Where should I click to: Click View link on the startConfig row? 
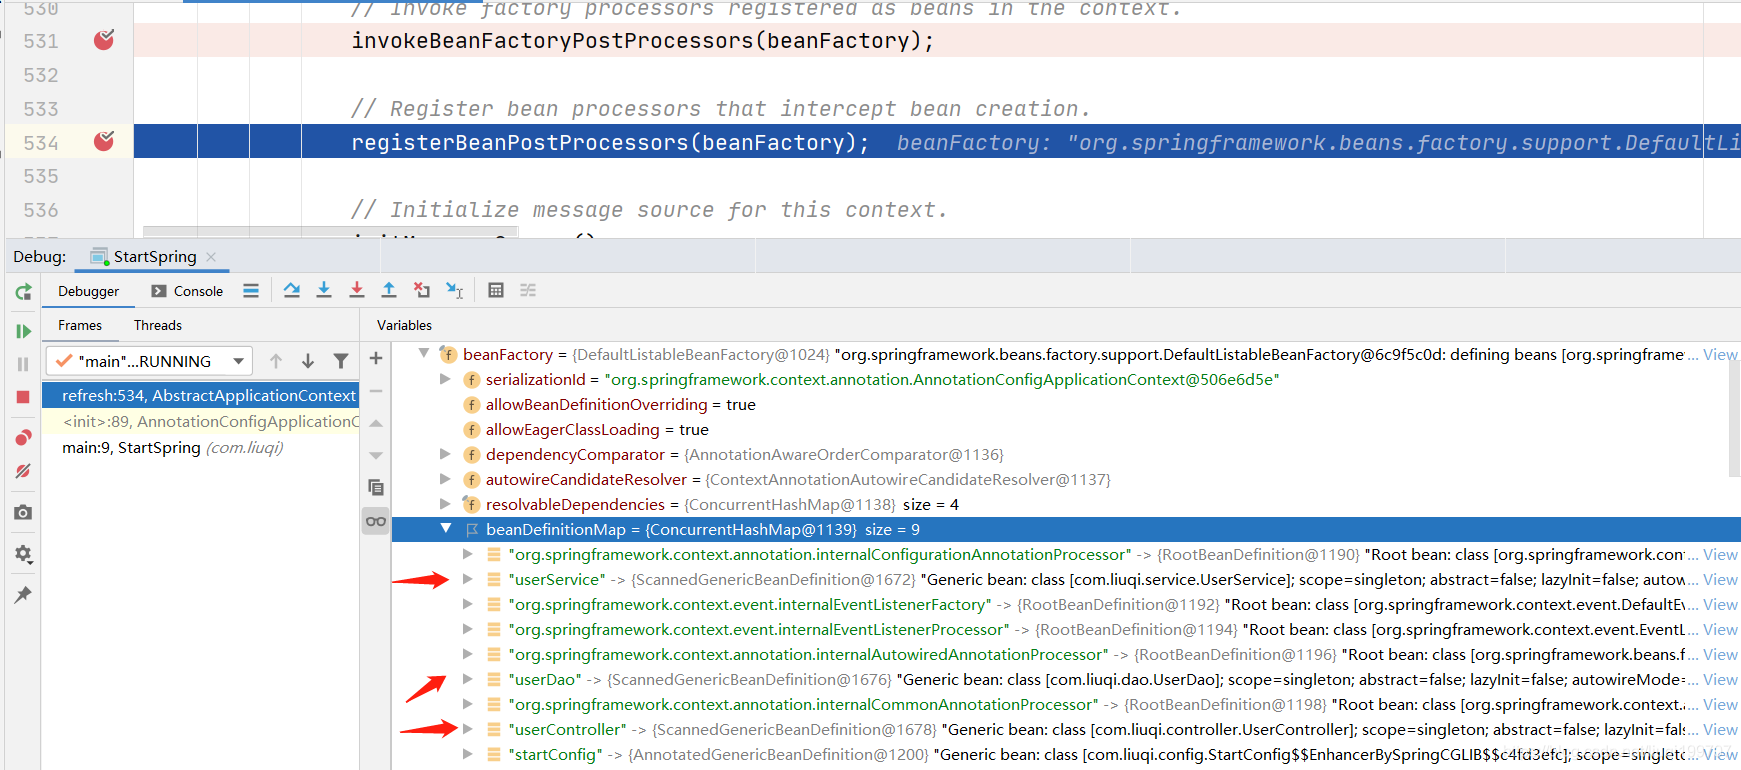coord(1720,754)
